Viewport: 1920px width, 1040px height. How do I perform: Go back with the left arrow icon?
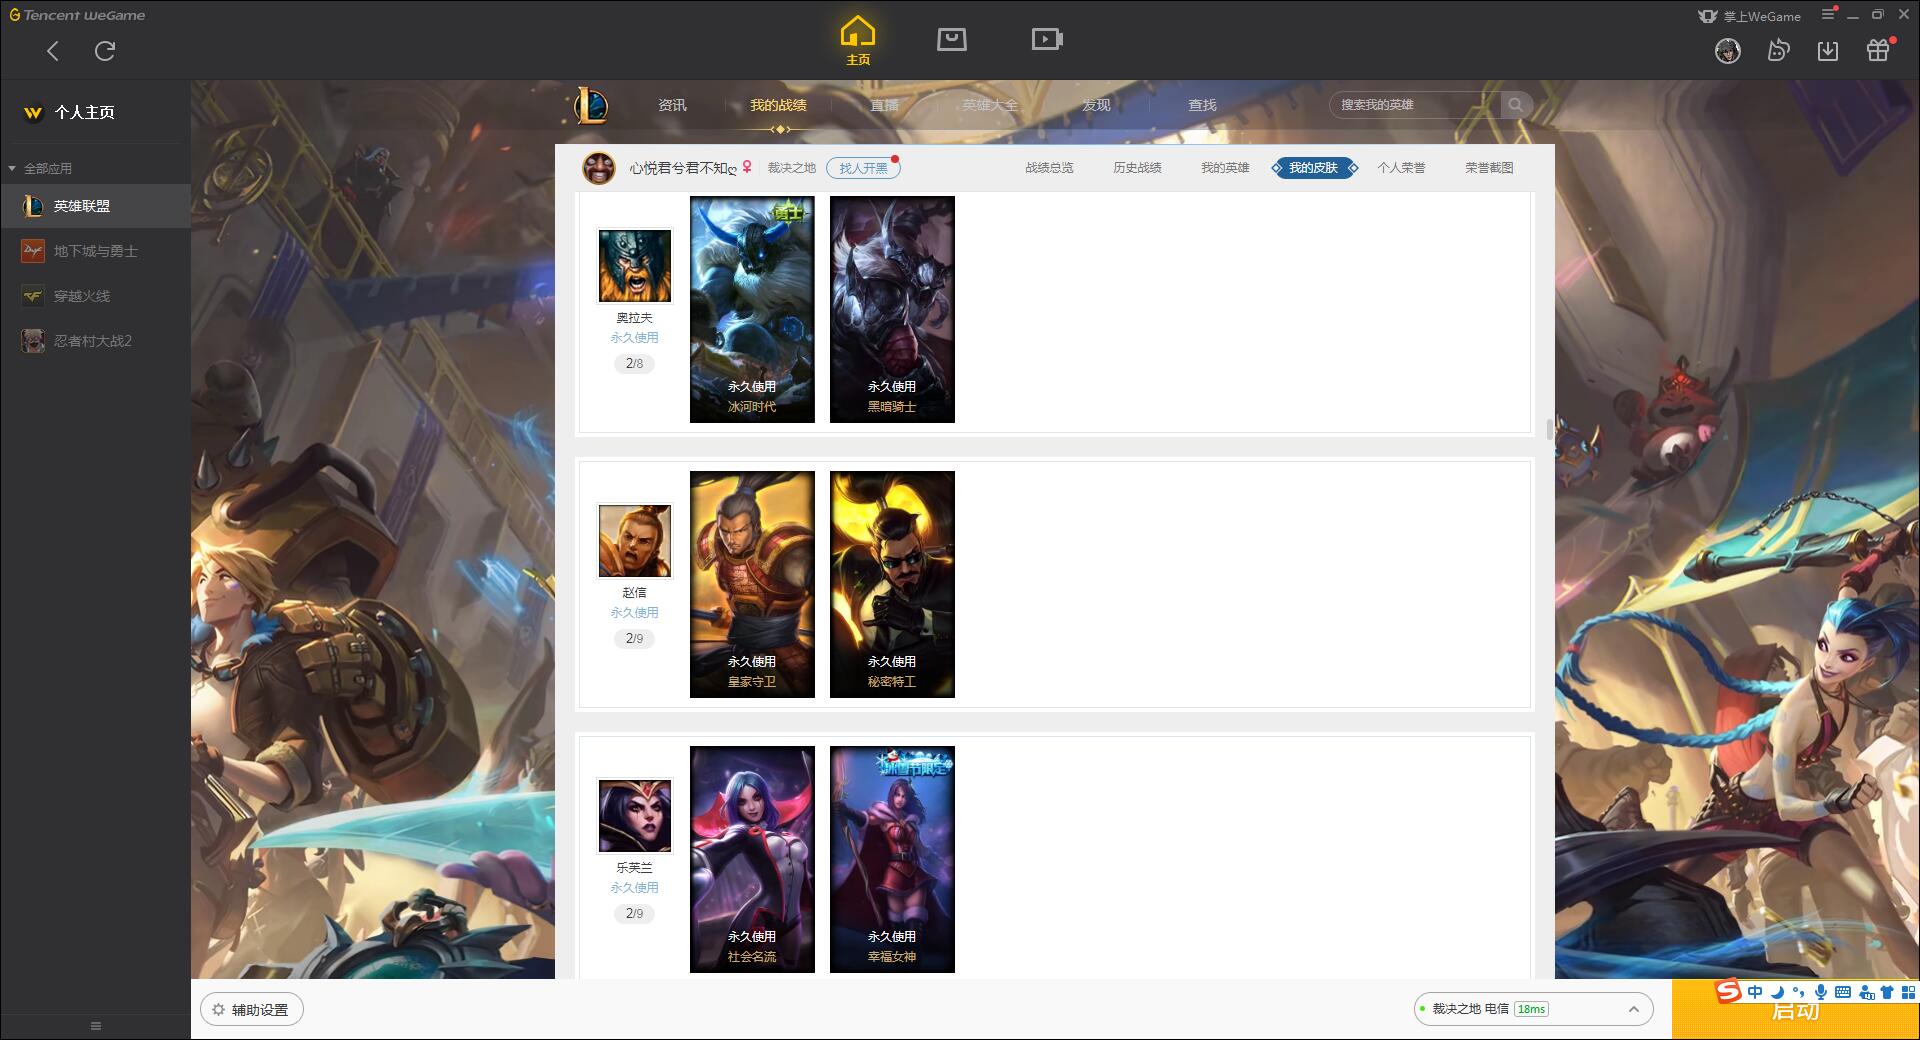pyautogui.click(x=53, y=51)
